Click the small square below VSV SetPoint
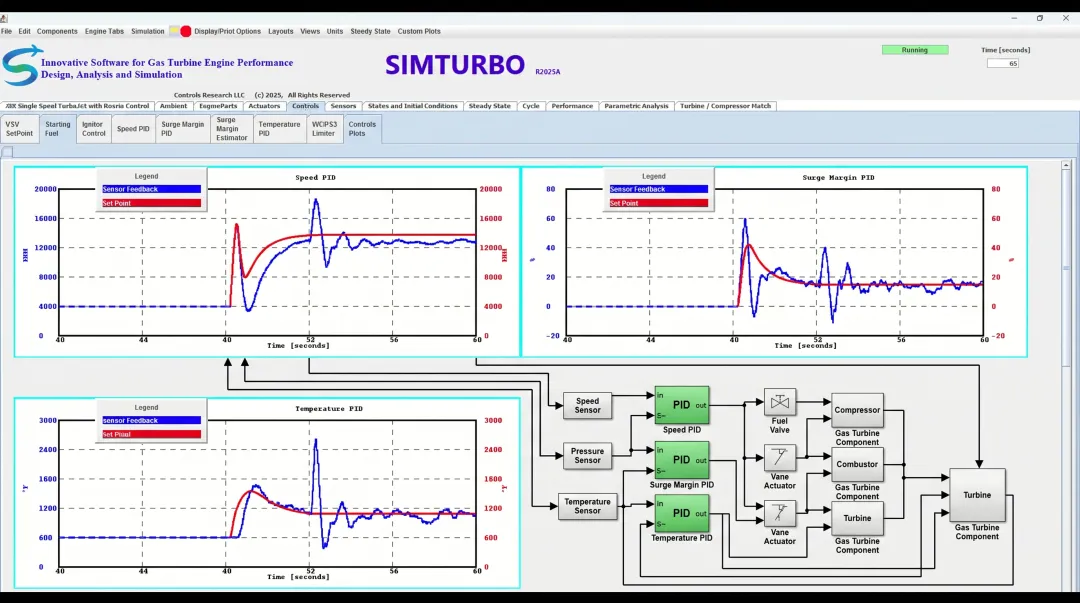The width and height of the screenshot is (1080, 603). tap(7, 152)
